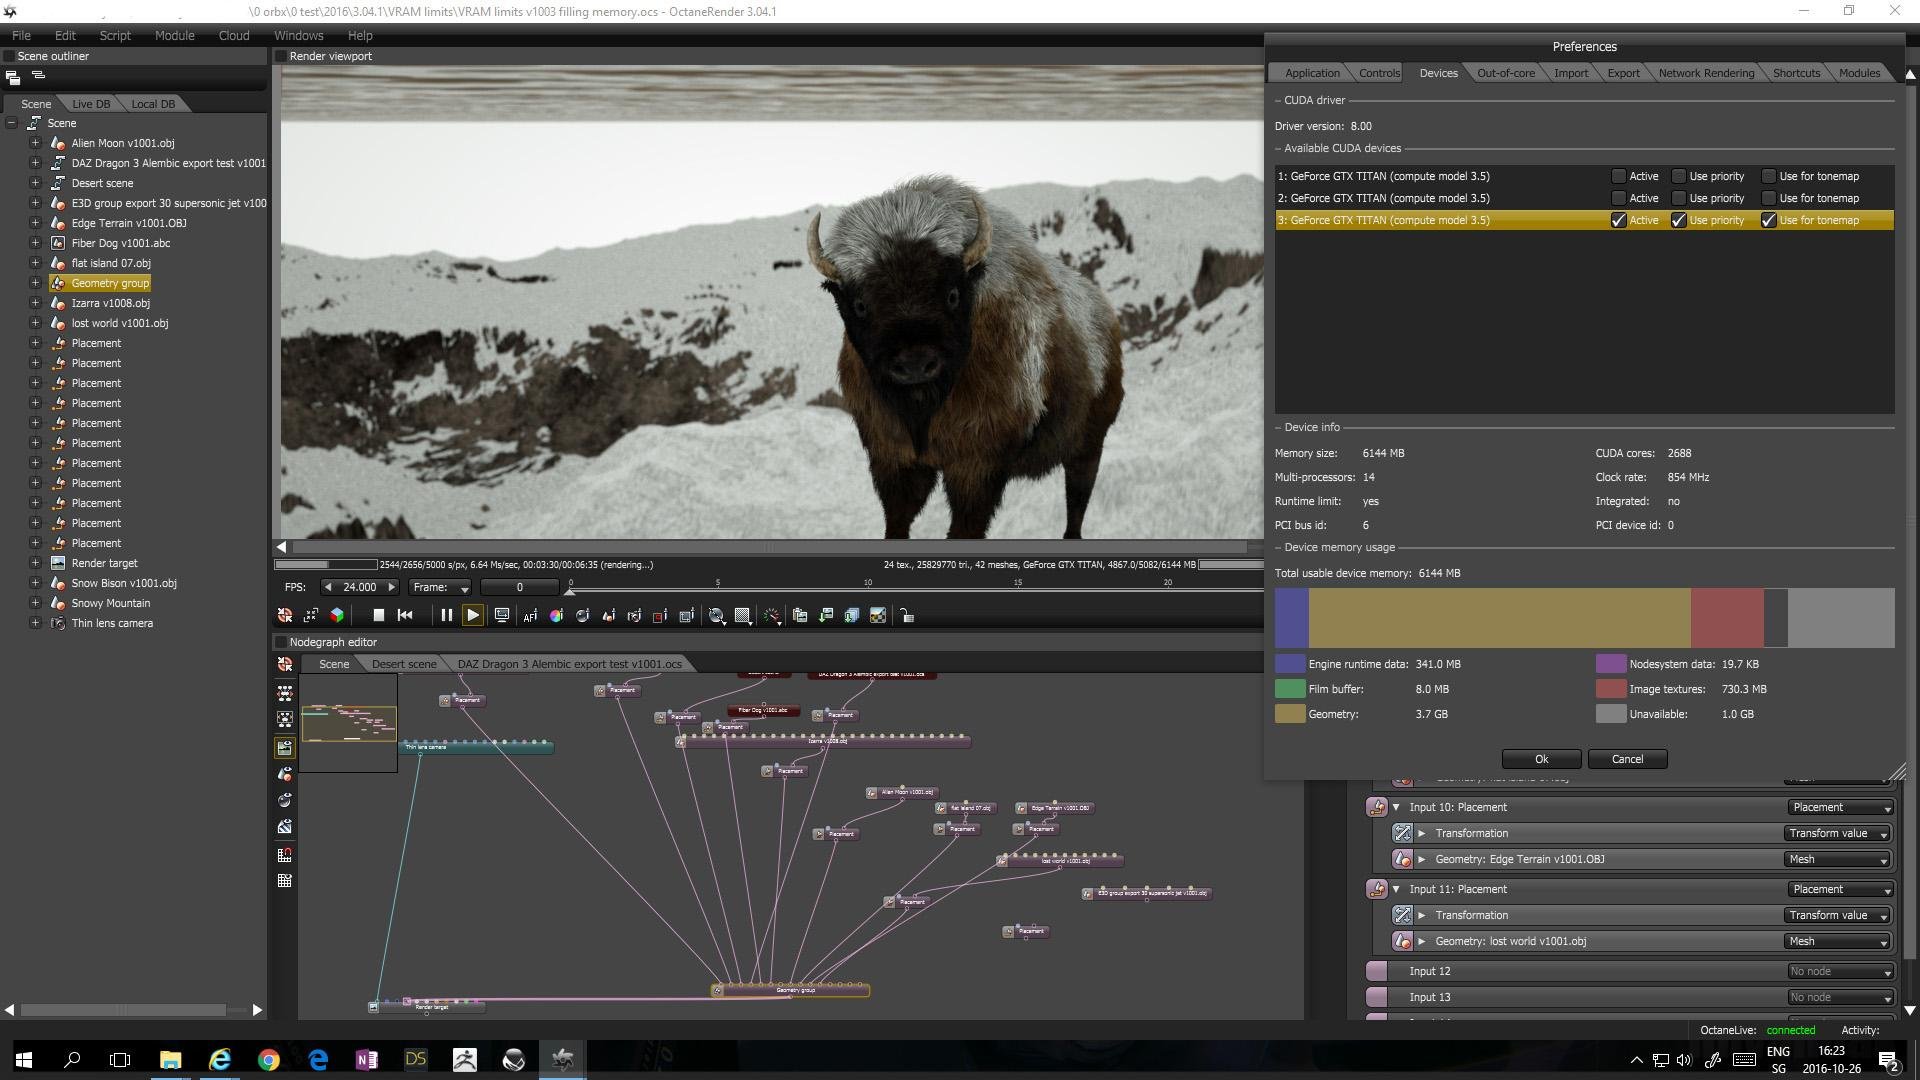This screenshot has height=1080, width=1920.
Task: Click the viewport lock icon
Action: pyautogui.click(x=907, y=615)
